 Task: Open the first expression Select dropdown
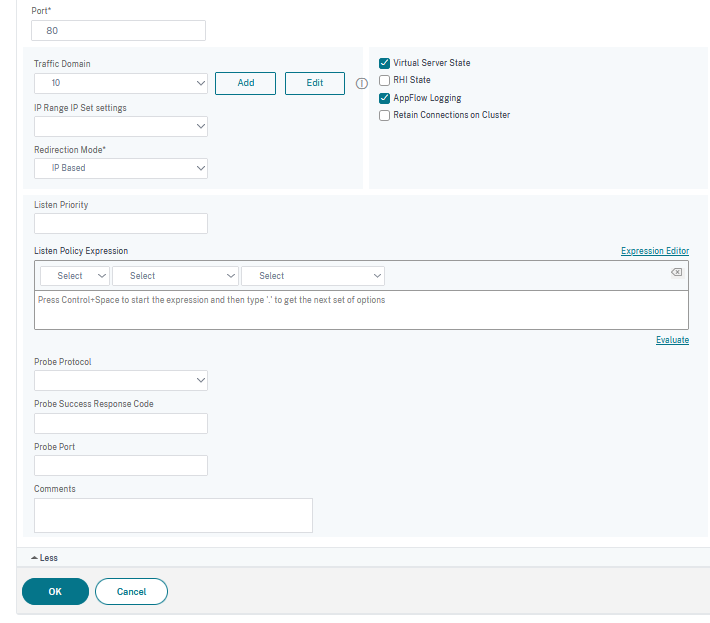point(75,276)
